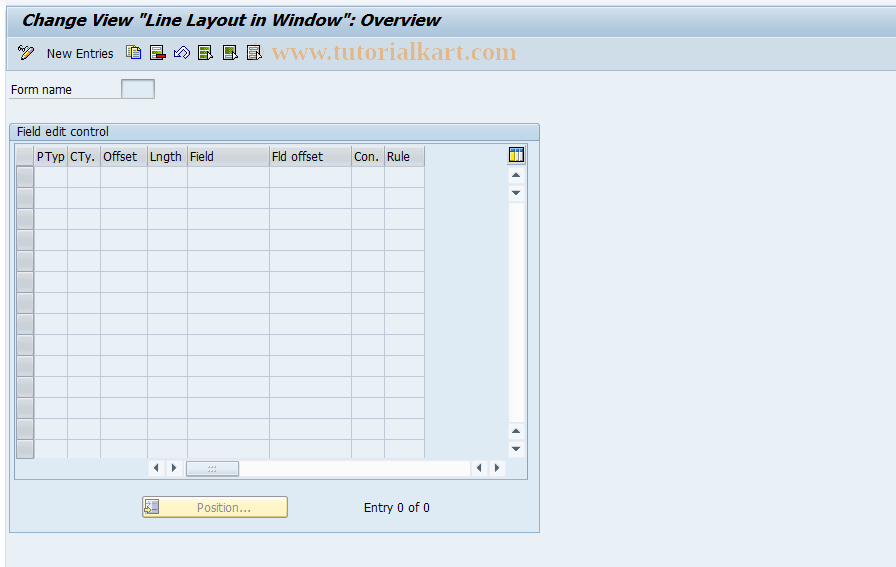Screen dimensions: 896x567
Task: Click the Undo Change icon
Action: [182, 53]
